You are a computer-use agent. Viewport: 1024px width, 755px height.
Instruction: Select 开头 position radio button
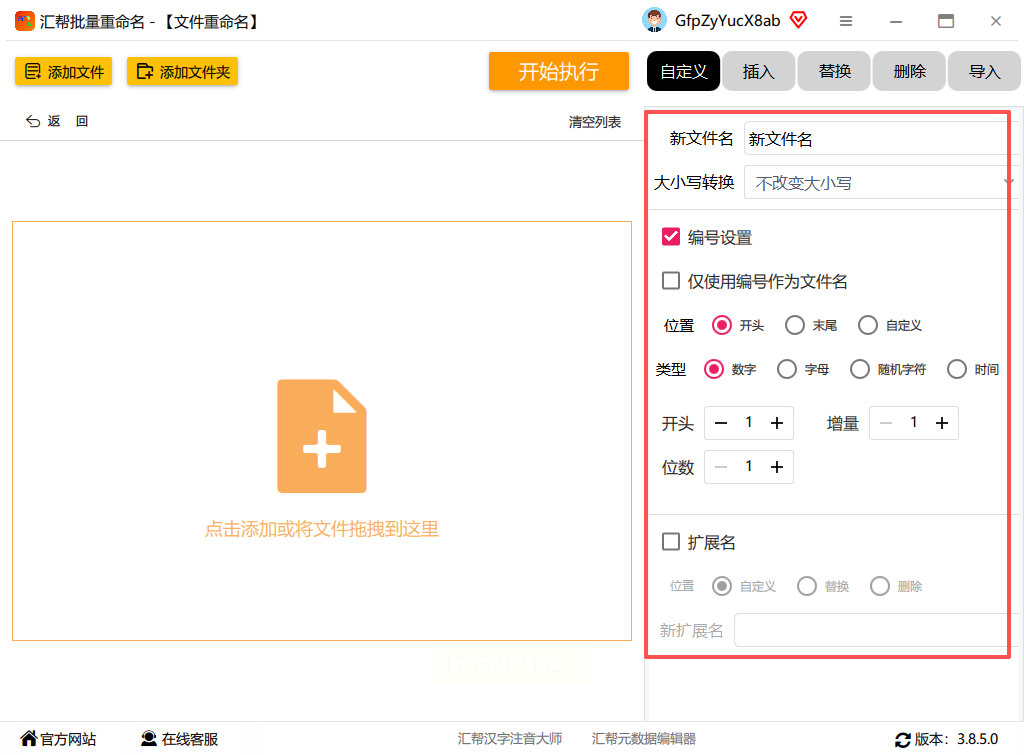tap(722, 325)
